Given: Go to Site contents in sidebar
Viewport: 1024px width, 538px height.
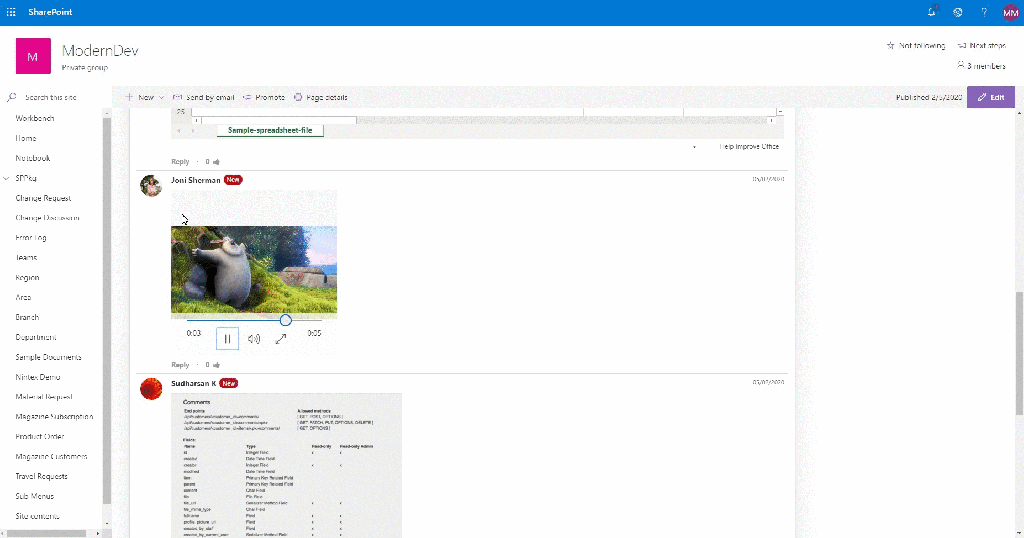Looking at the screenshot, I should point(37,516).
